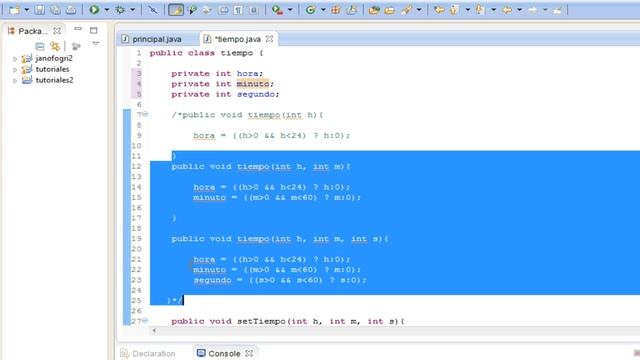The image size is (640, 360).
Task: Click the Open Task folder icon
Action: pos(390,10)
